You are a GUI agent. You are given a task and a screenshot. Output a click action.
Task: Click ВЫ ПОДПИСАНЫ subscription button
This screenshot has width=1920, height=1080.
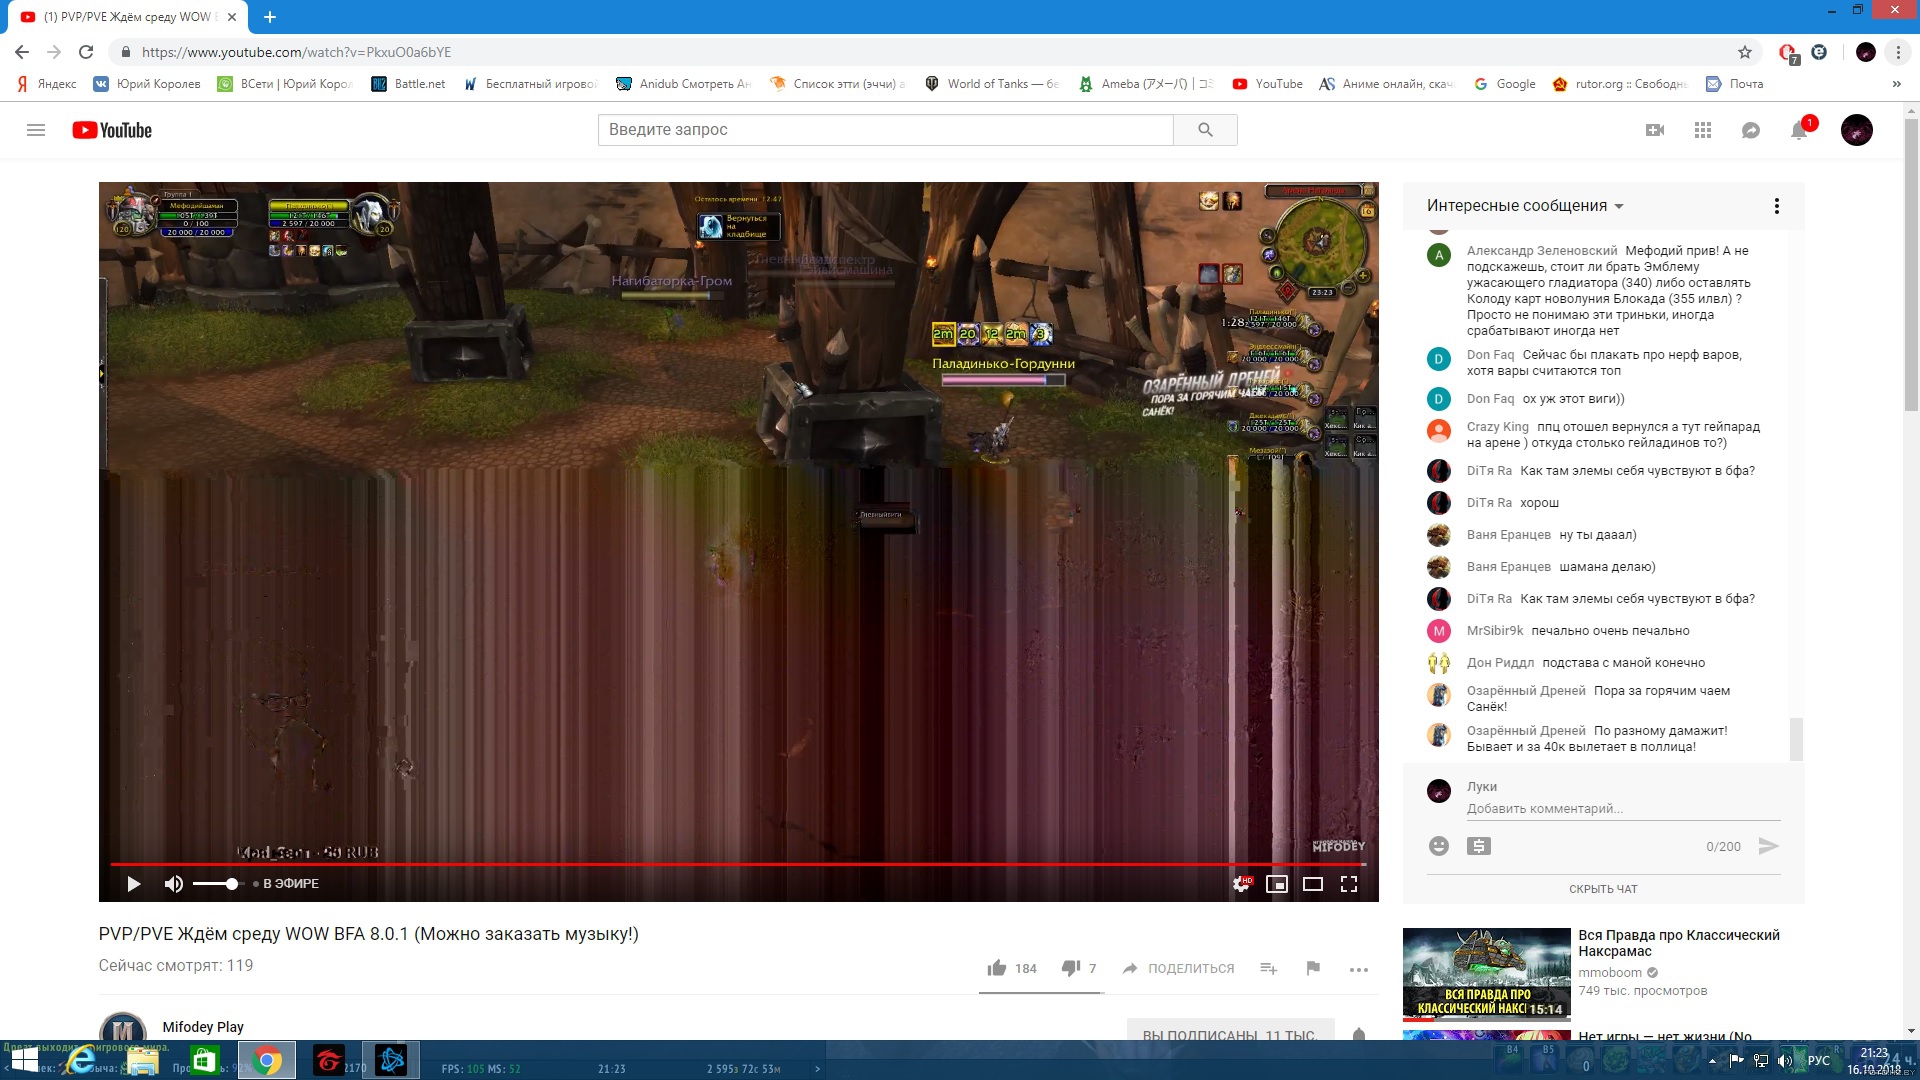point(1230,1031)
